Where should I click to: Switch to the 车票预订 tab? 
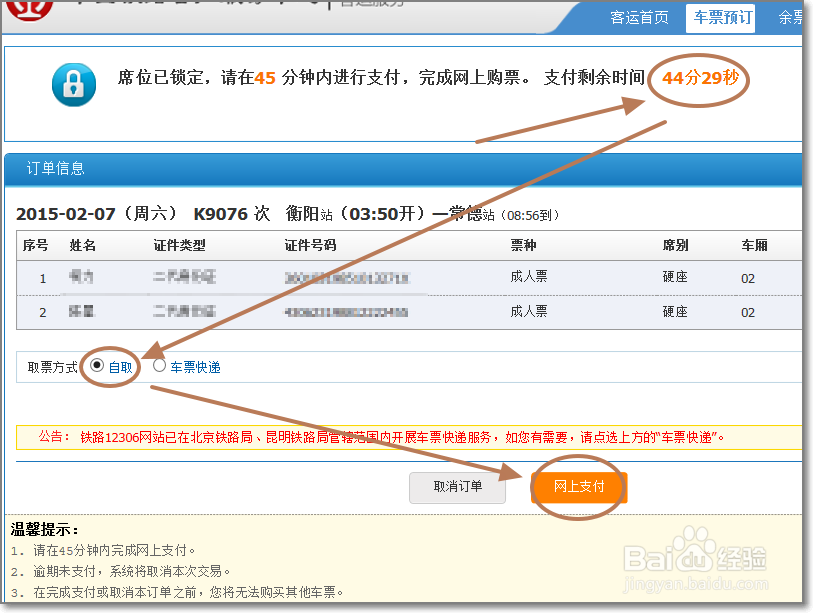[720, 18]
